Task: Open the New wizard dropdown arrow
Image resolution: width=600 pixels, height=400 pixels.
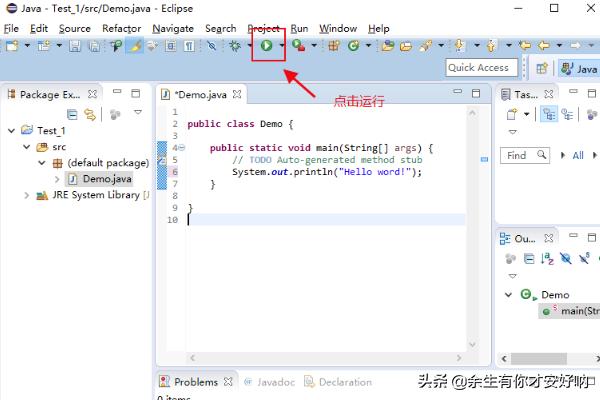Action: (x=27, y=46)
